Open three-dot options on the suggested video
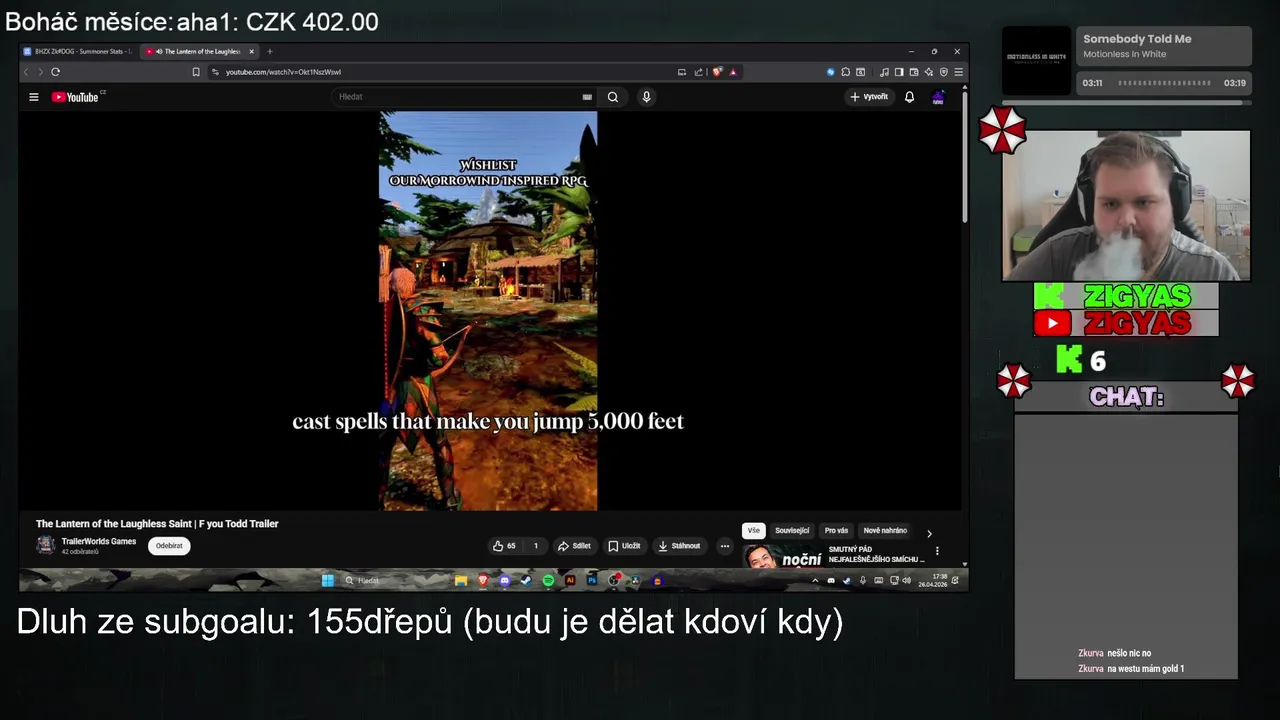Screen dimensions: 1280x720 tap(937, 551)
